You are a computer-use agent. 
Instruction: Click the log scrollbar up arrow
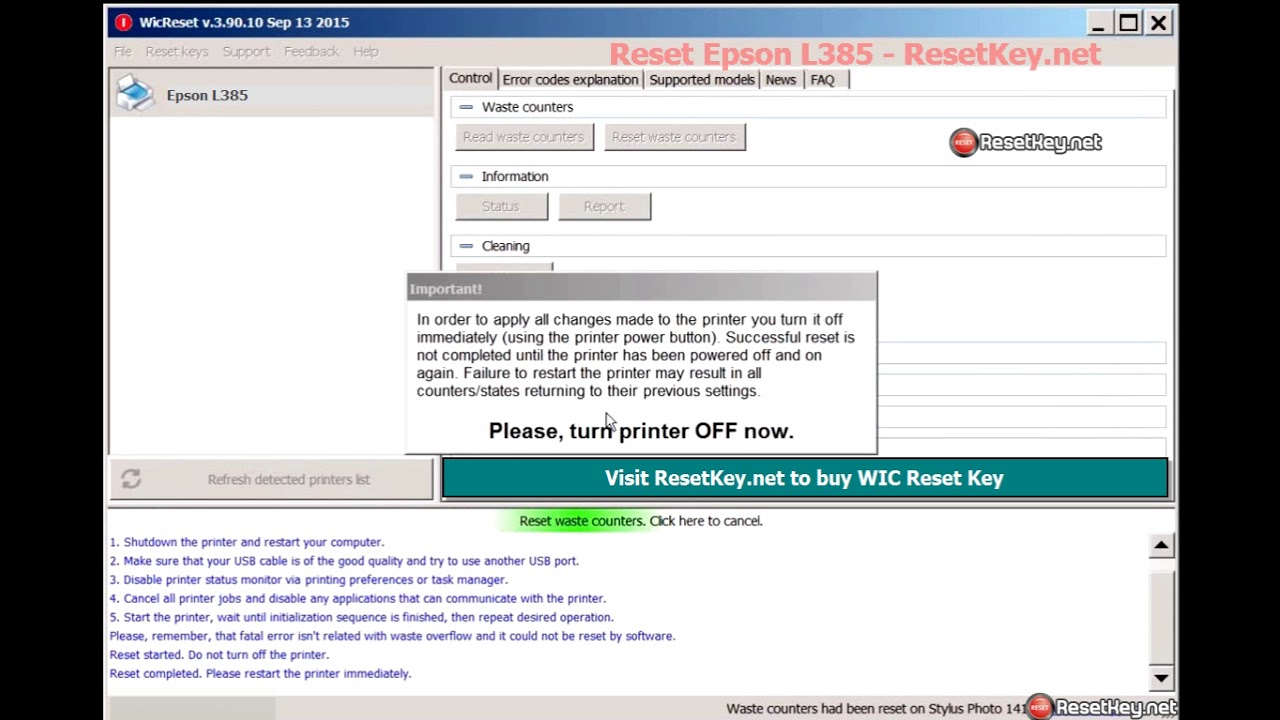pos(1161,545)
